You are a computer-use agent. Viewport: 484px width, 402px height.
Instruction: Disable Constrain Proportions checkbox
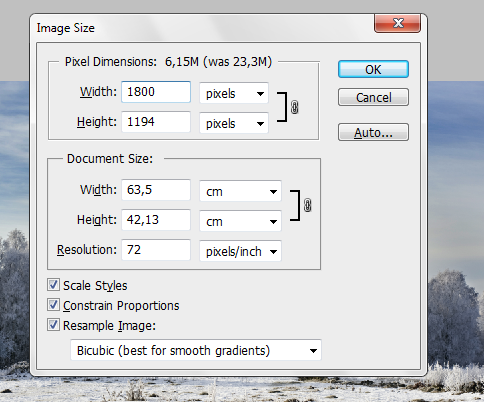pos(53,305)
